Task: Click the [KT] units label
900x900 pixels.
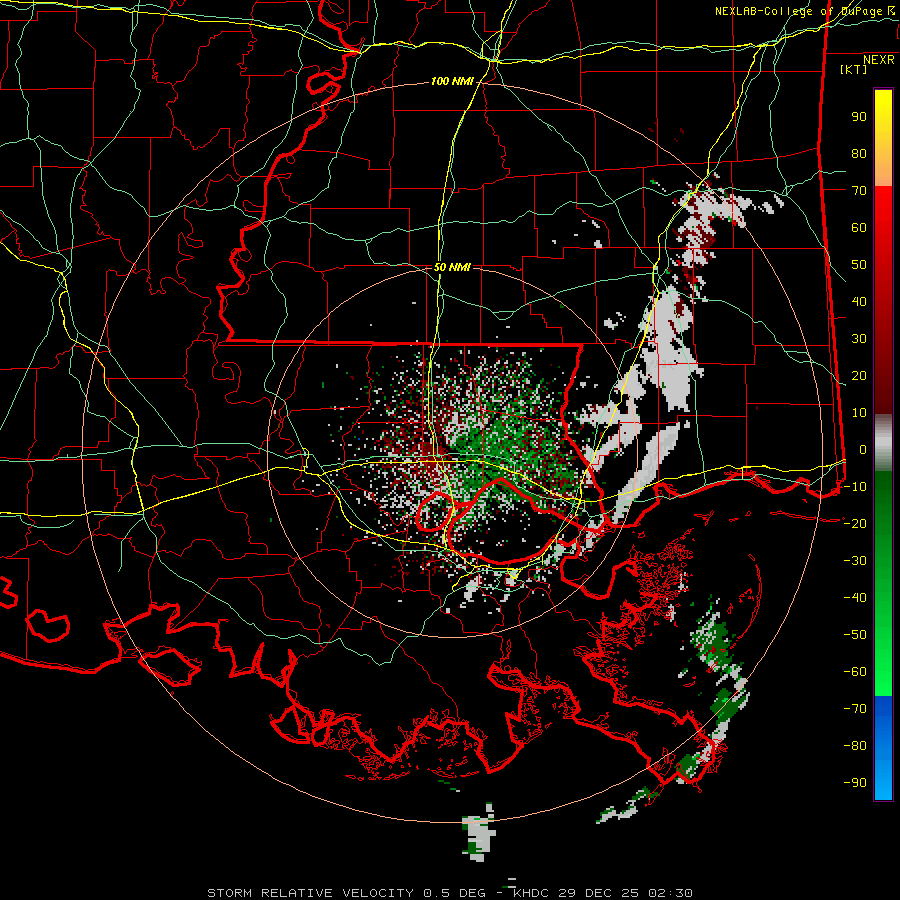Action: (853, 69)
